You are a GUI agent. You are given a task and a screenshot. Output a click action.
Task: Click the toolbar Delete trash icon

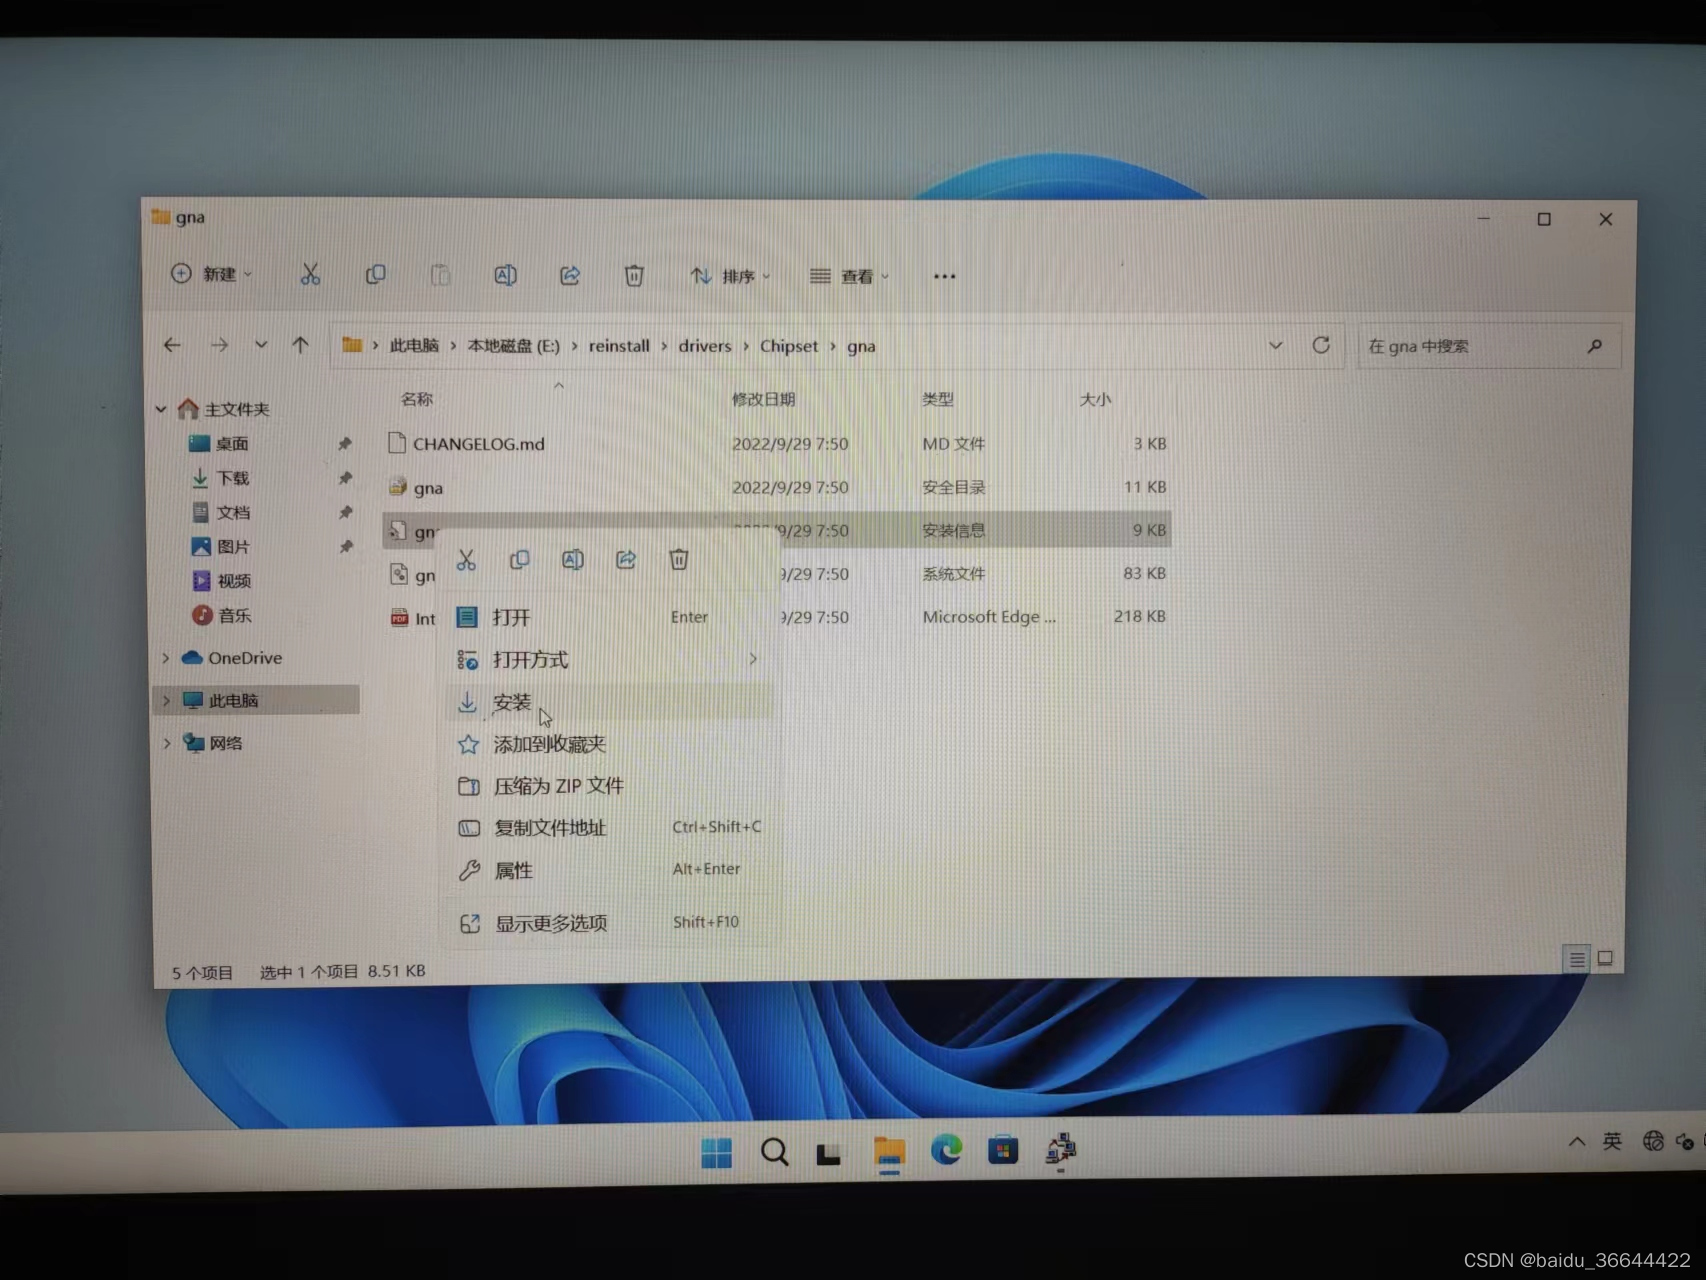634,275
